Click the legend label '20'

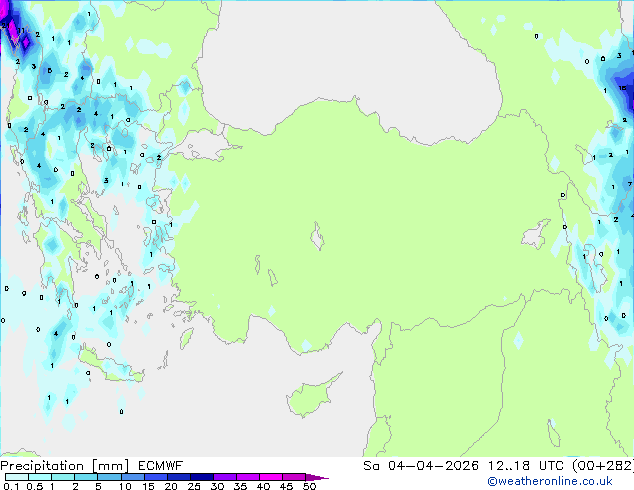pyautogui.click(x=171, y=486)
